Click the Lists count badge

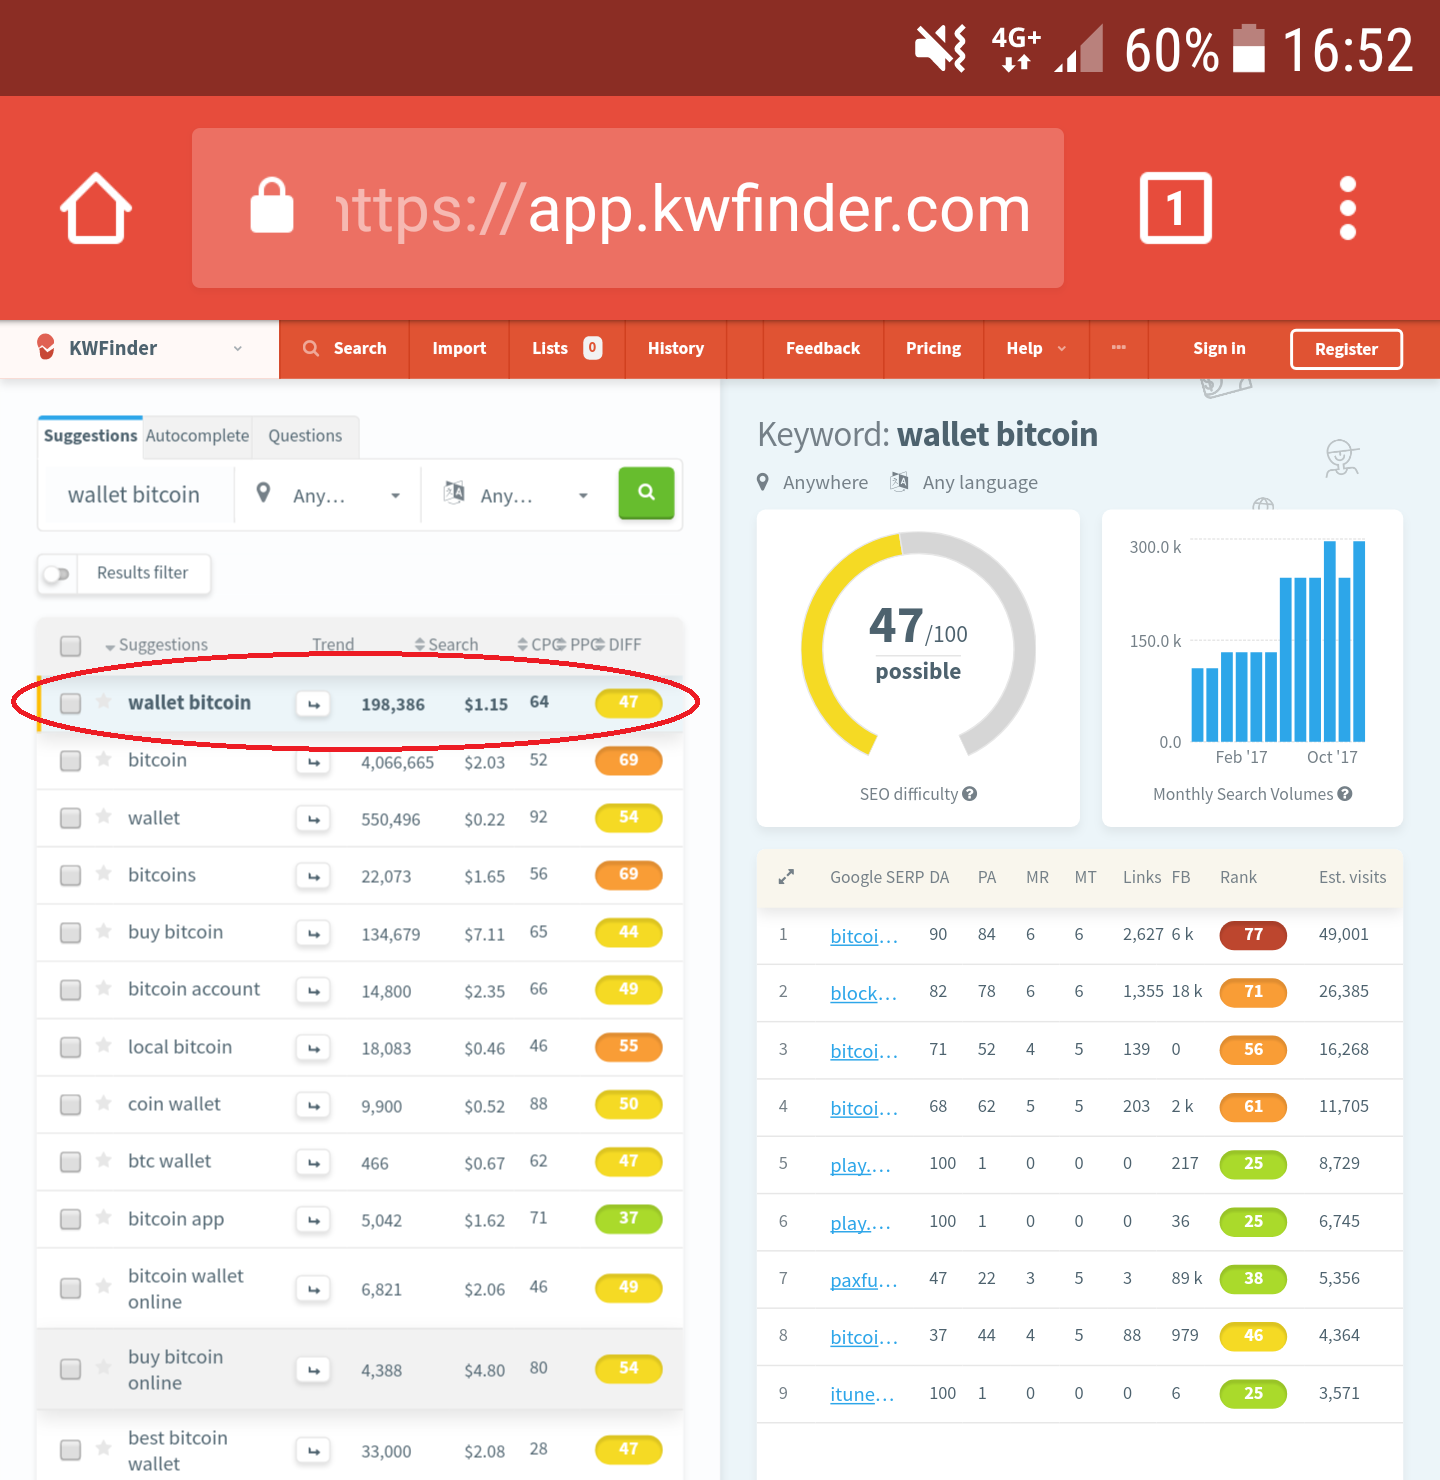[x=593, y=348]
